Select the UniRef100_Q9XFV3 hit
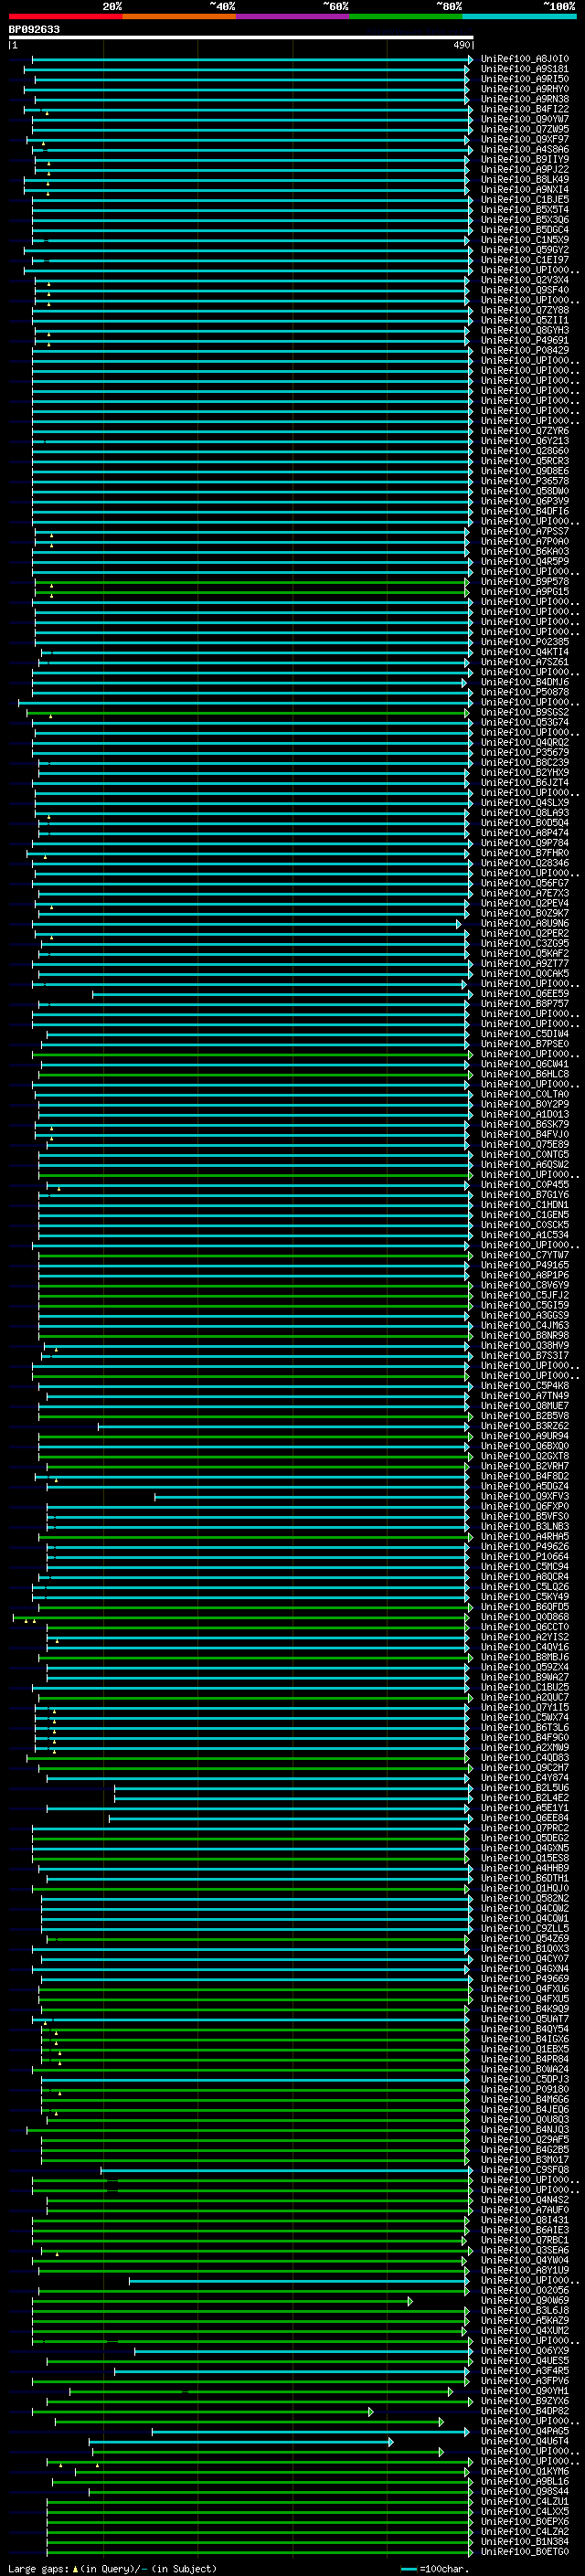The image size is (585, 2576). tap(525, 1496)
